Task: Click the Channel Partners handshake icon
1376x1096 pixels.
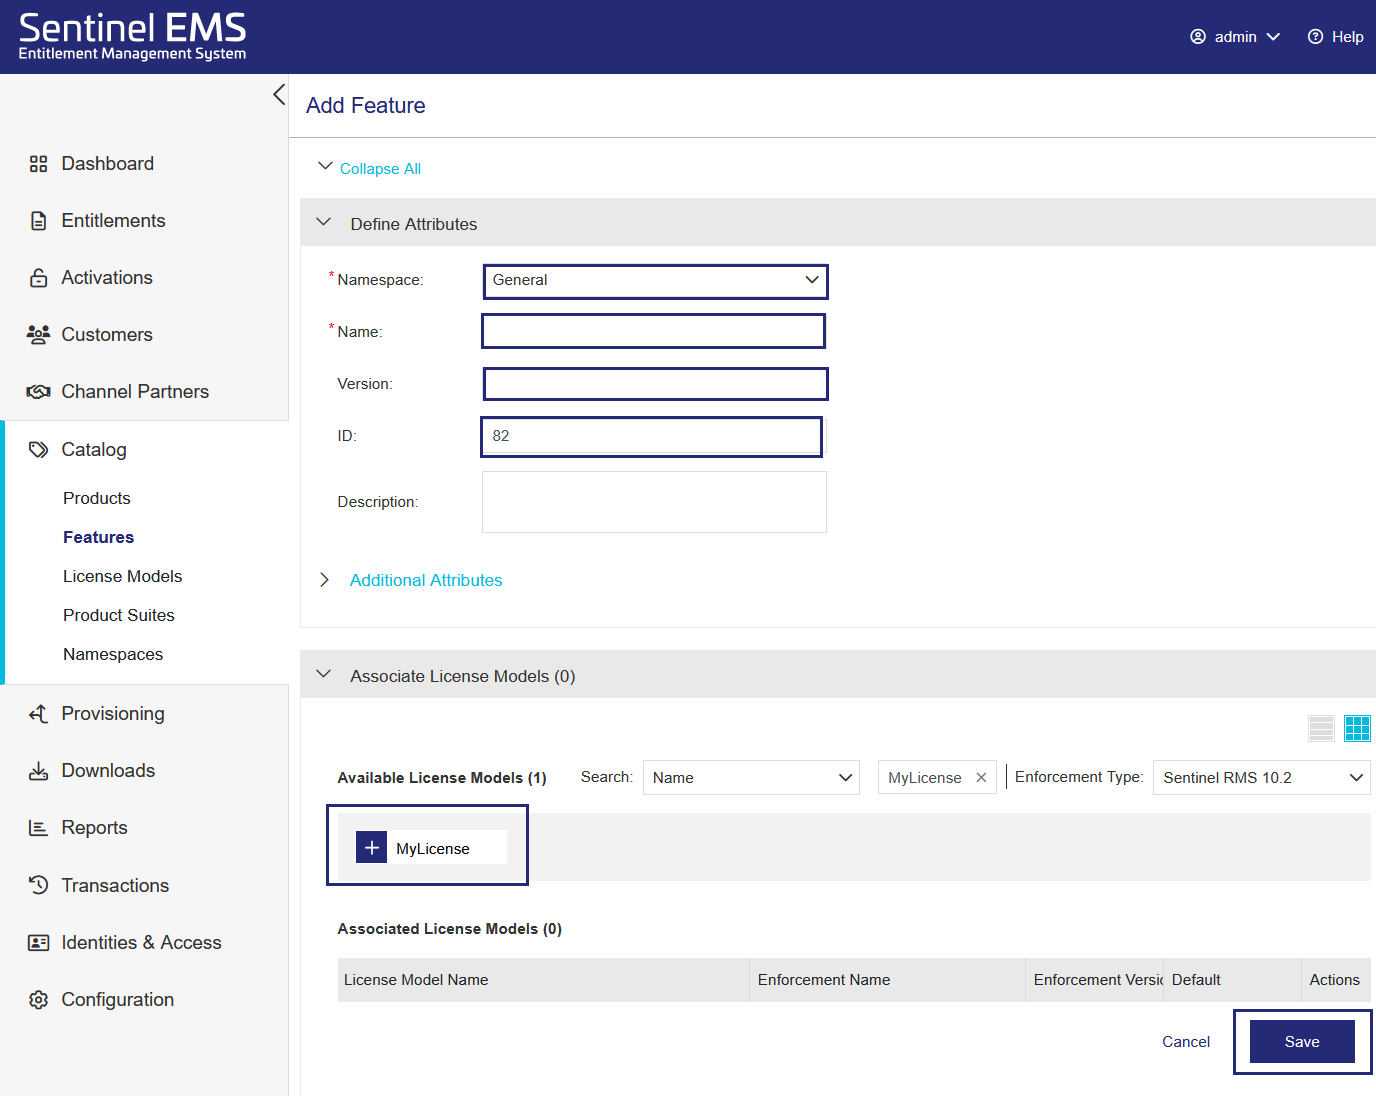Action: pyautogui.click(x=38, y=391)
